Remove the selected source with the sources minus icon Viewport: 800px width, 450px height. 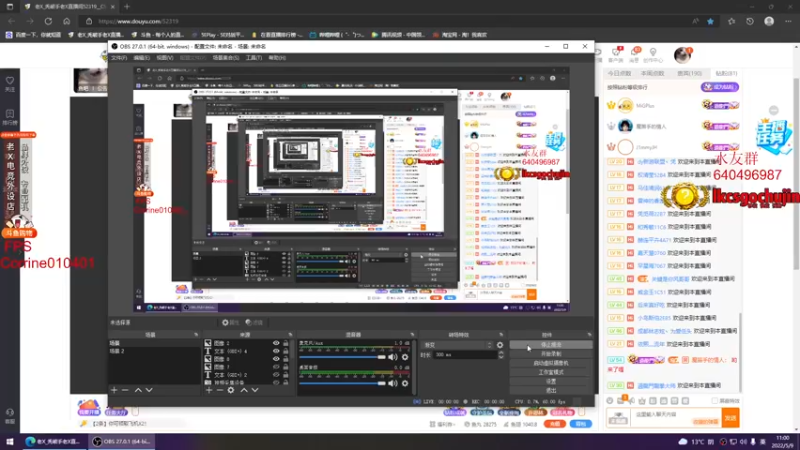pyautogui.click(x=219, y=390)
